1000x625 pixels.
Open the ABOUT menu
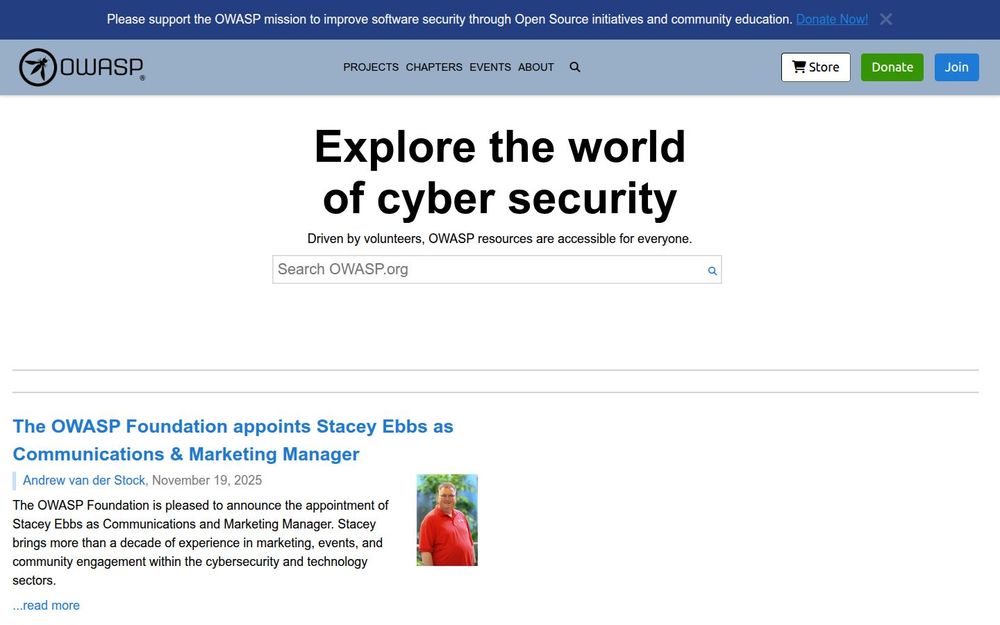point(536,67)
